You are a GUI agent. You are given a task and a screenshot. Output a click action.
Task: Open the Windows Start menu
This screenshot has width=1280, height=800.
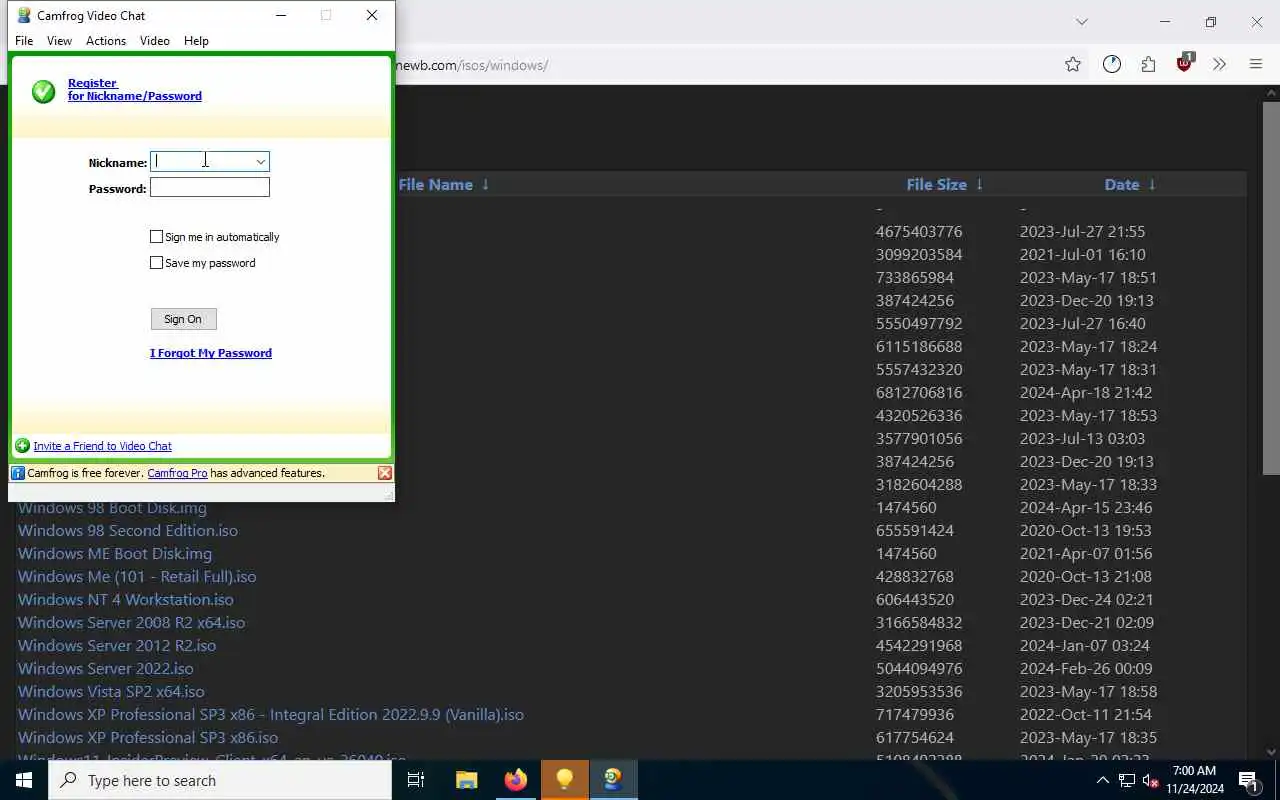coord(24,780)
